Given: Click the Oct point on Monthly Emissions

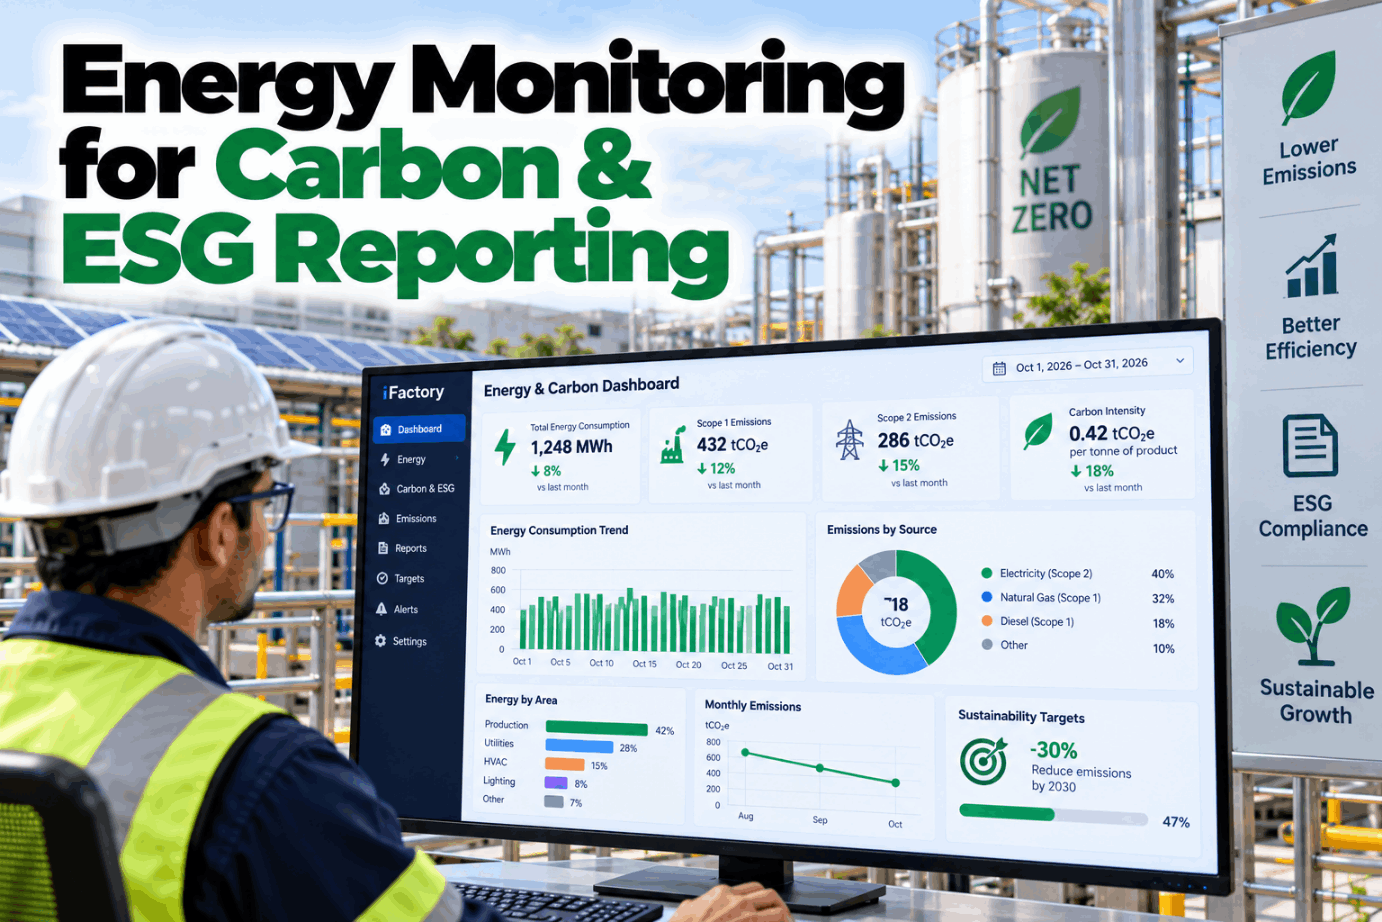Looking at the screenshot, I should click(895, 783).
